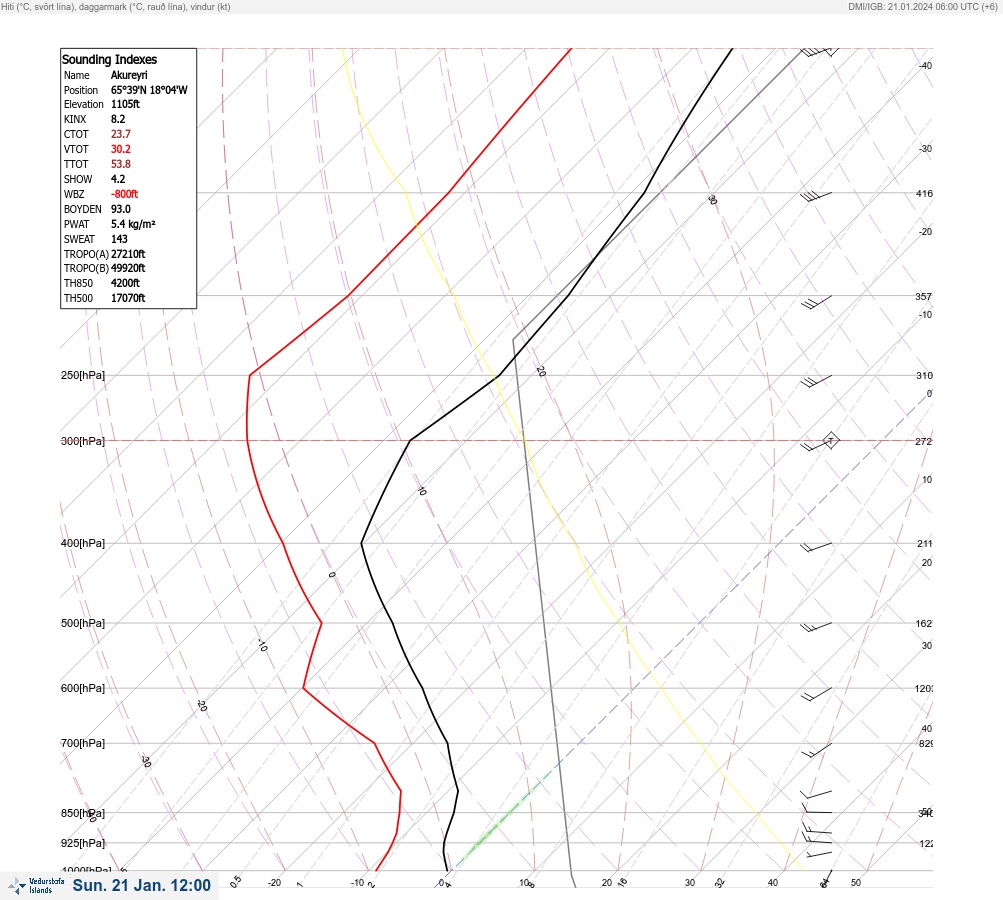Click the 250[hPa] pressure label
1003x900 pixels.
pos(83,375)
